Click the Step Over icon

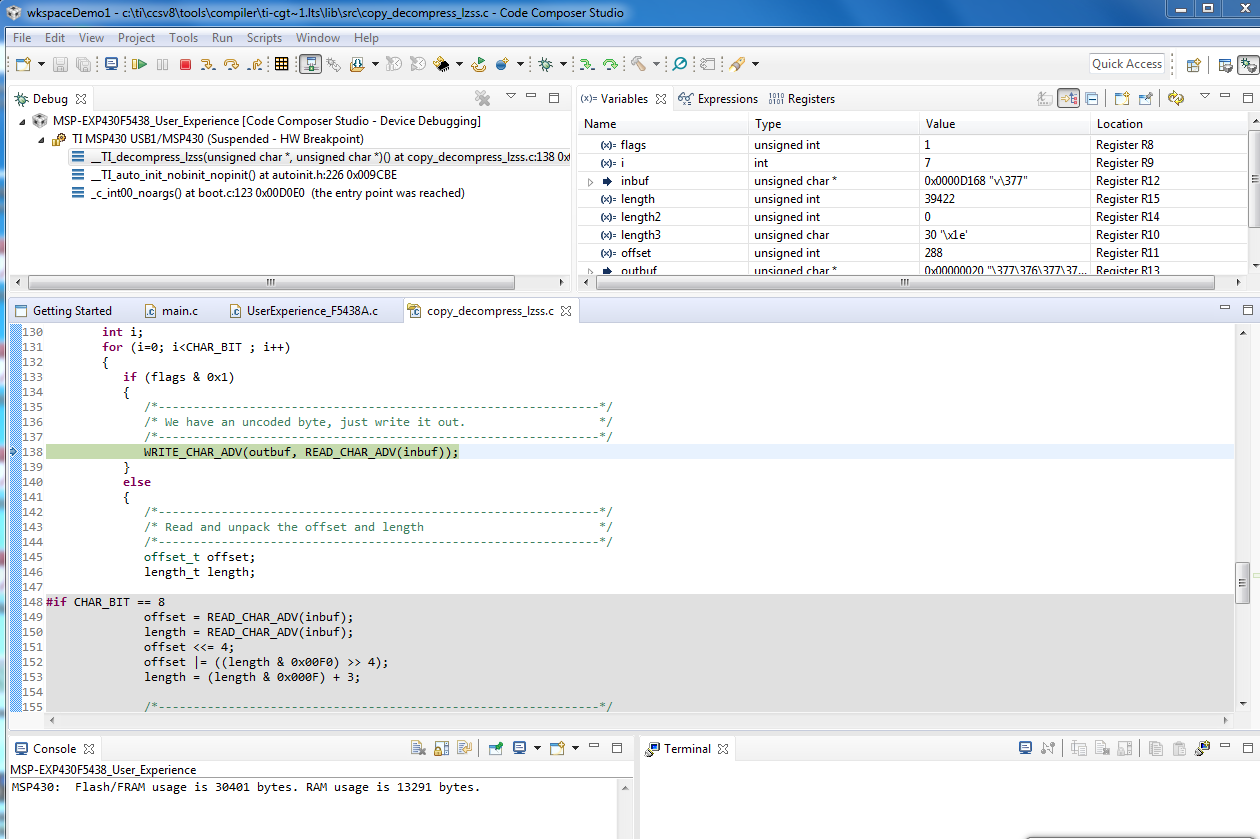231,64
